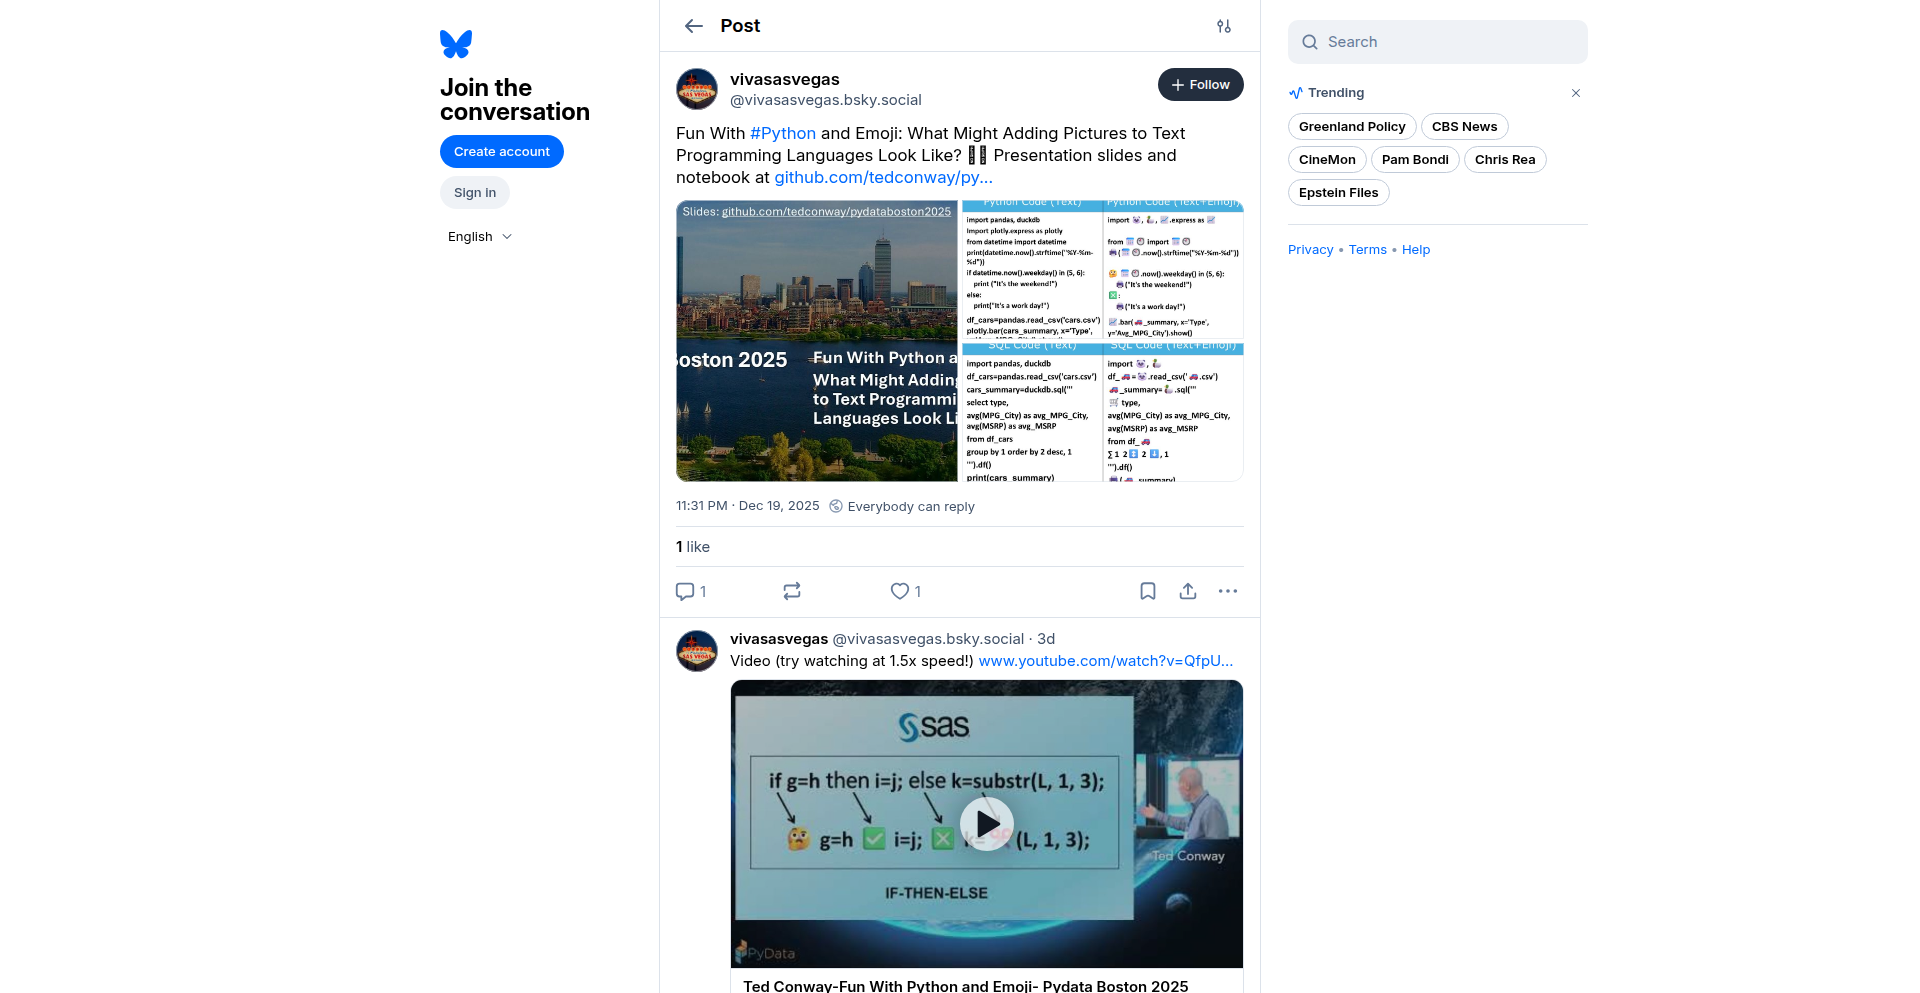Click the Create account button

point(502,152)
